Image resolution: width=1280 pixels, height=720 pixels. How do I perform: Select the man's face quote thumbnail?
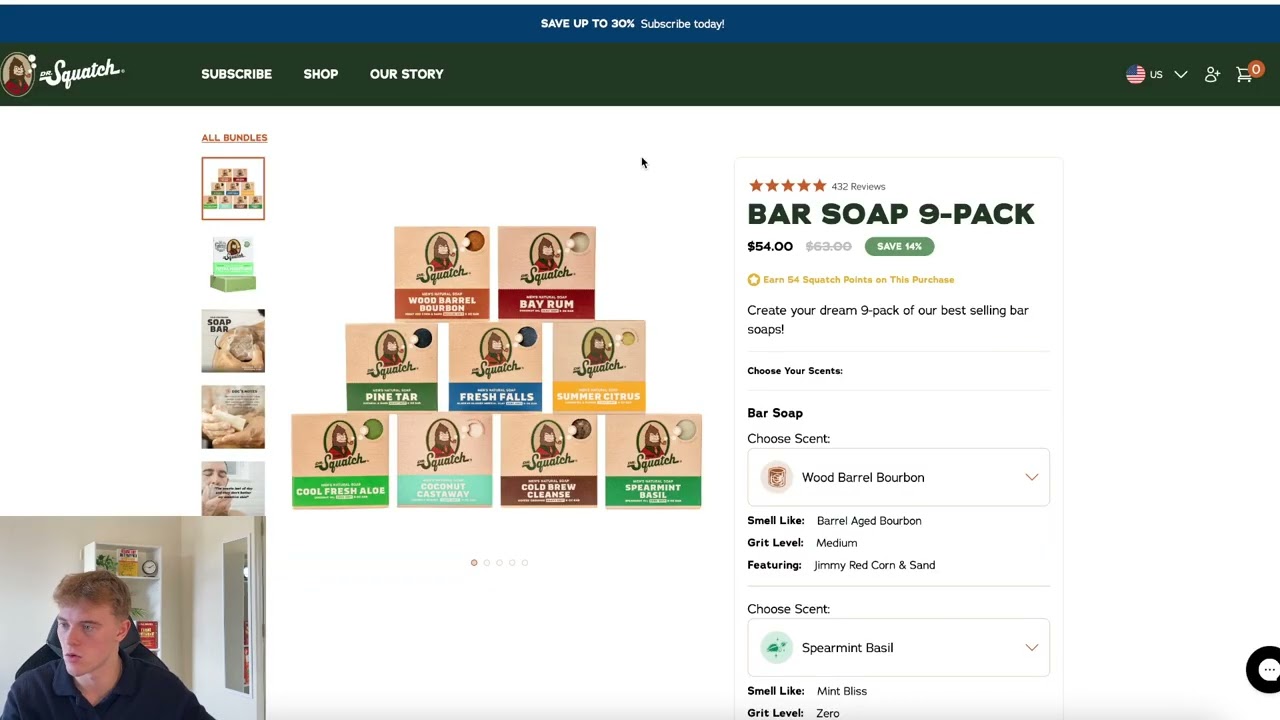(x=233, y=488)
